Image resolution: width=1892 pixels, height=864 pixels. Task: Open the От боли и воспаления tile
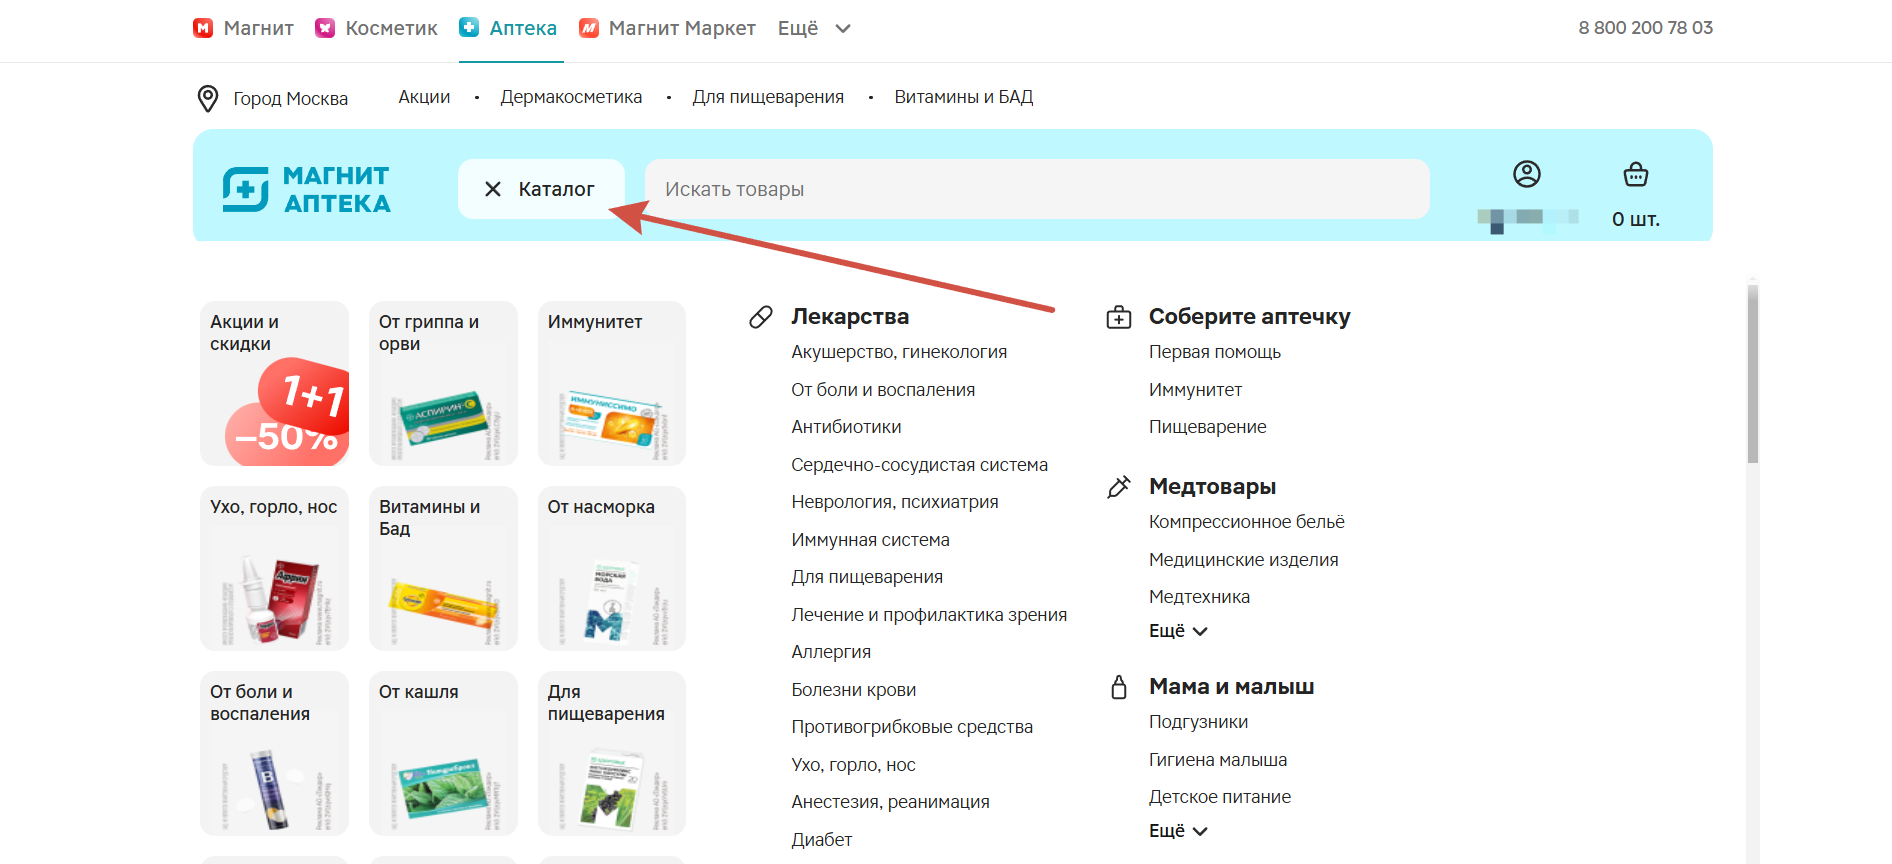(274, 753)
